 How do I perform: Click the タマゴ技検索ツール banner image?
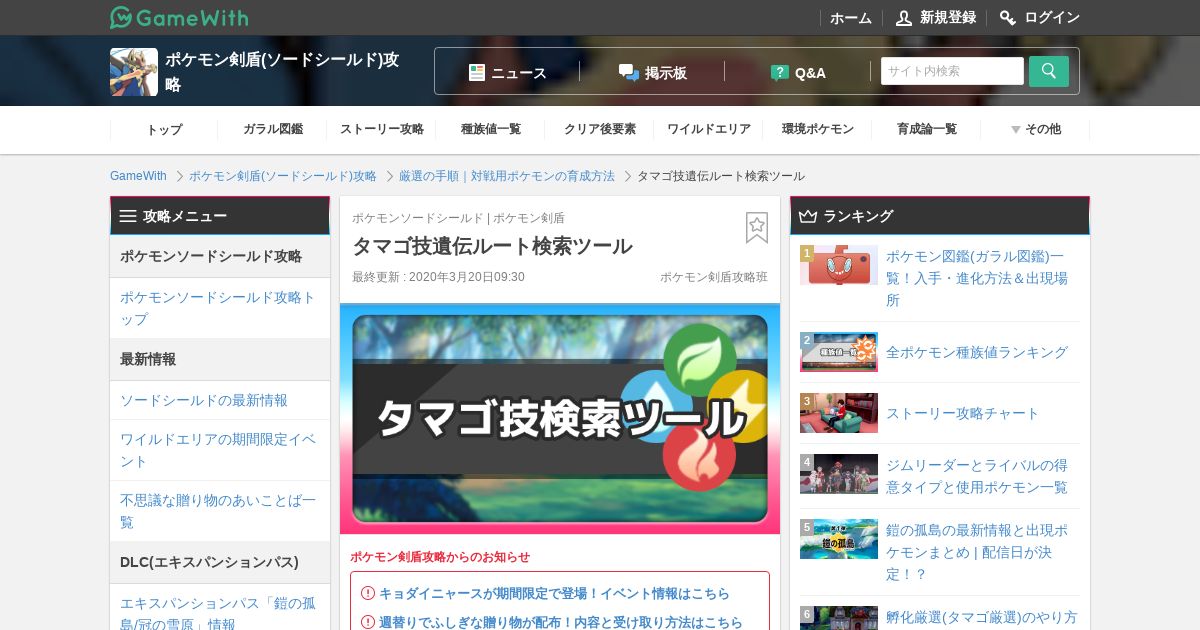560,419
